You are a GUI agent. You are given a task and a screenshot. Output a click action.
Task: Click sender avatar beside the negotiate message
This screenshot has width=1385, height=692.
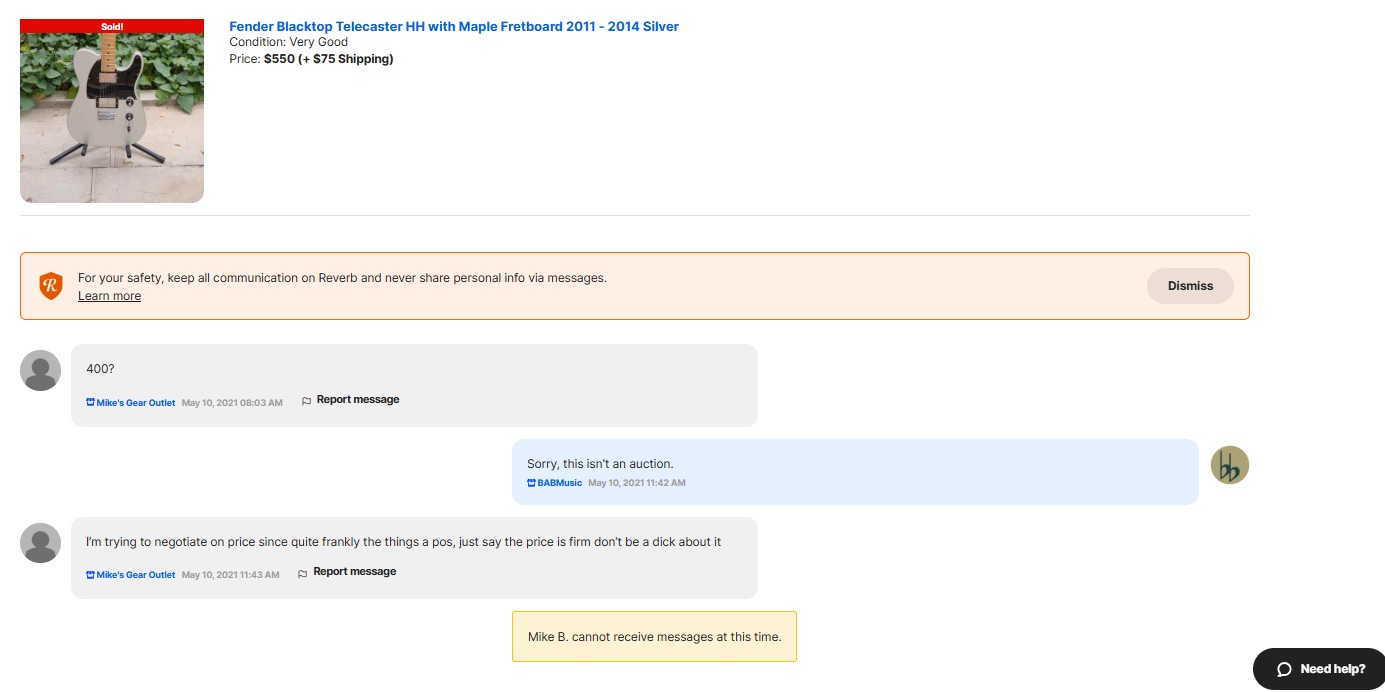[41, 543]
